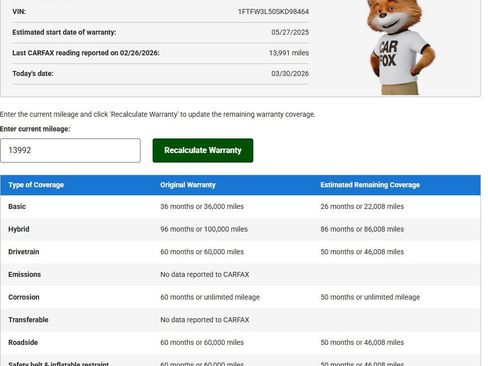Click the 'Enter current mileage:' label

coord(35,129)
